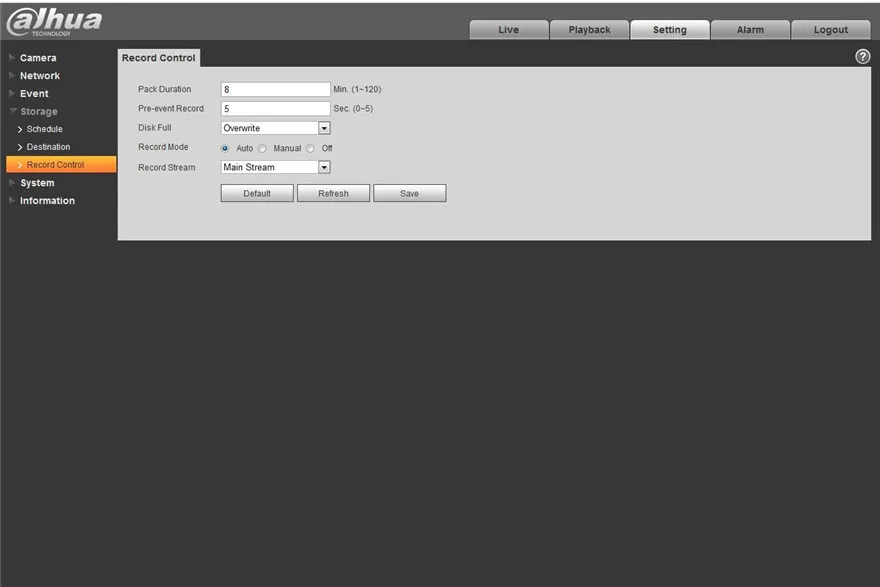This screenshot has height=587, width=880.
Task: Click the Dahua logo
Action: pos(54,22)
